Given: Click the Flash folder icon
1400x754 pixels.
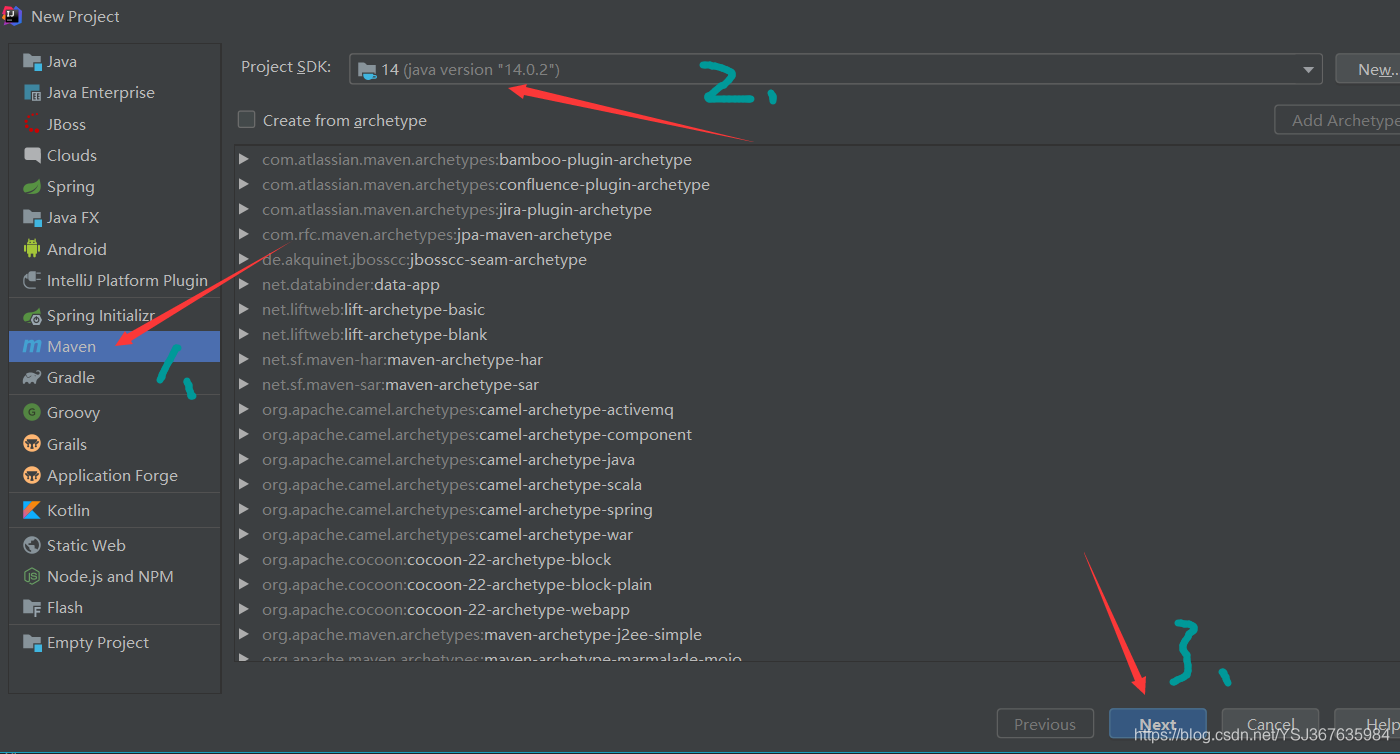Looking at the screenshot, I should click(31, 607).
